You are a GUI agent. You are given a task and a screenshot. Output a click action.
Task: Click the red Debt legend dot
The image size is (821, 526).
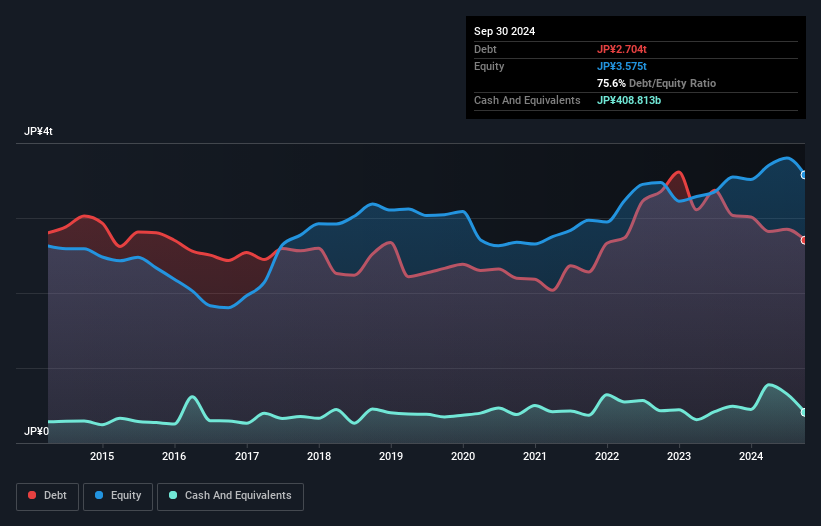pyautogui.click(x=32, y=495)
